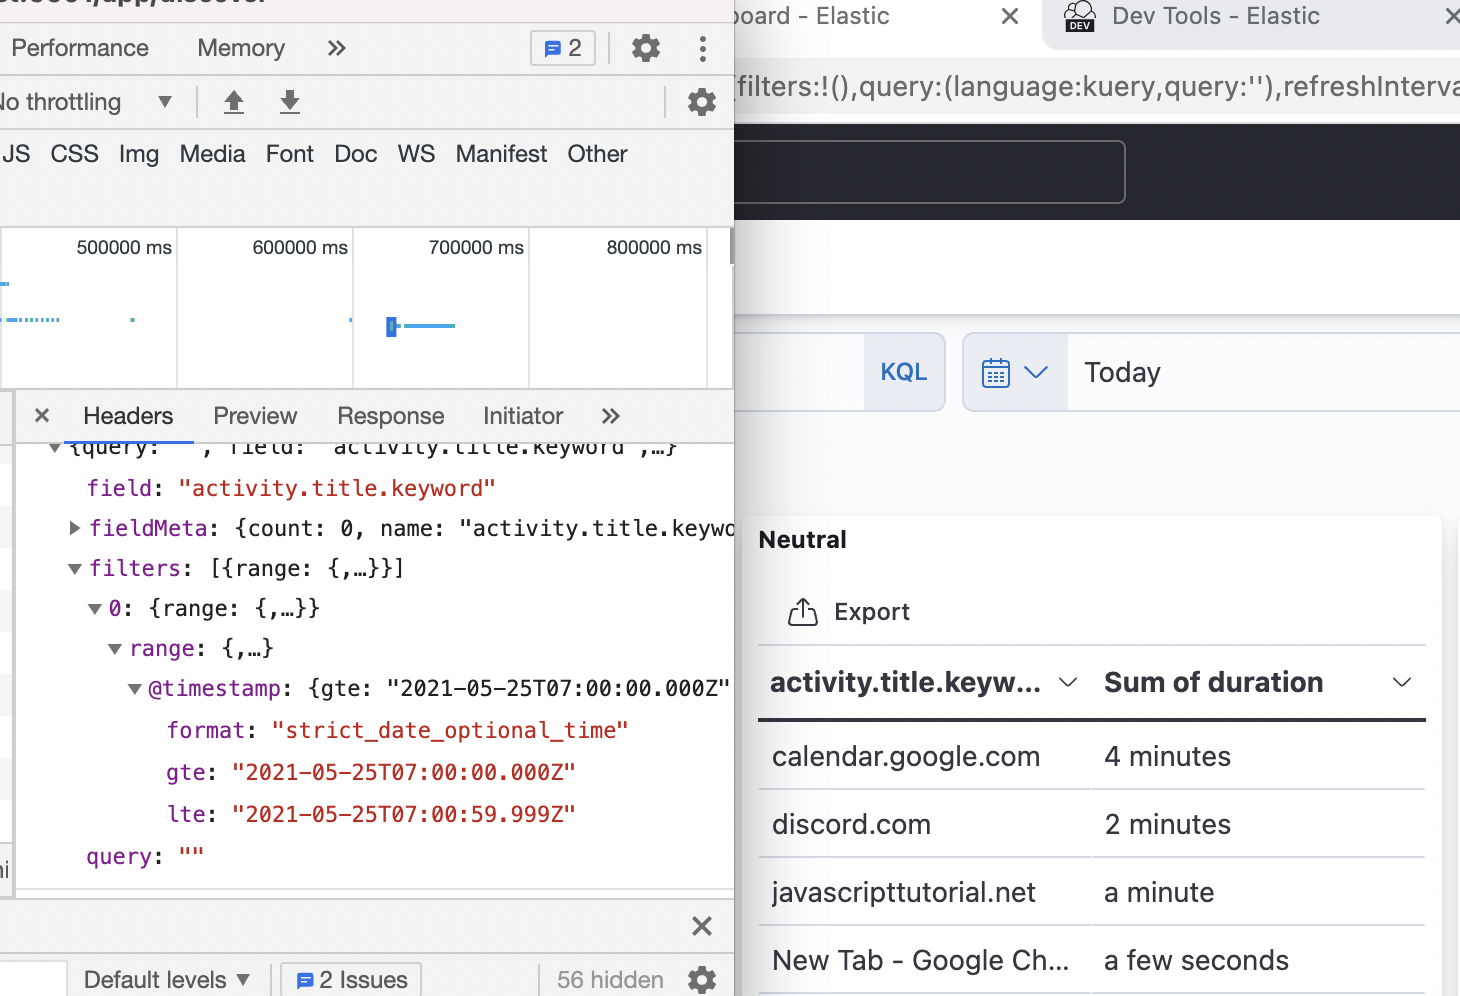Open console settings gear icon
Image resolution: width=1460 pixels, height=996 pixels.
point(702,980)
